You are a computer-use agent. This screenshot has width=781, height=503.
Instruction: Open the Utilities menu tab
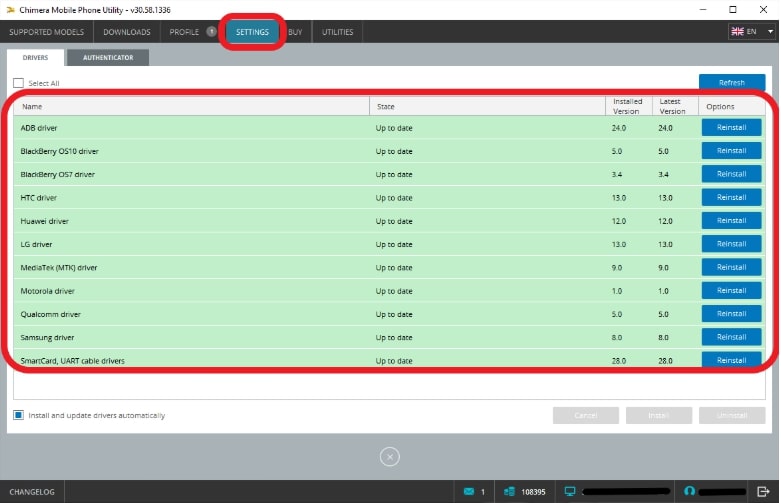tap(337, 32)
